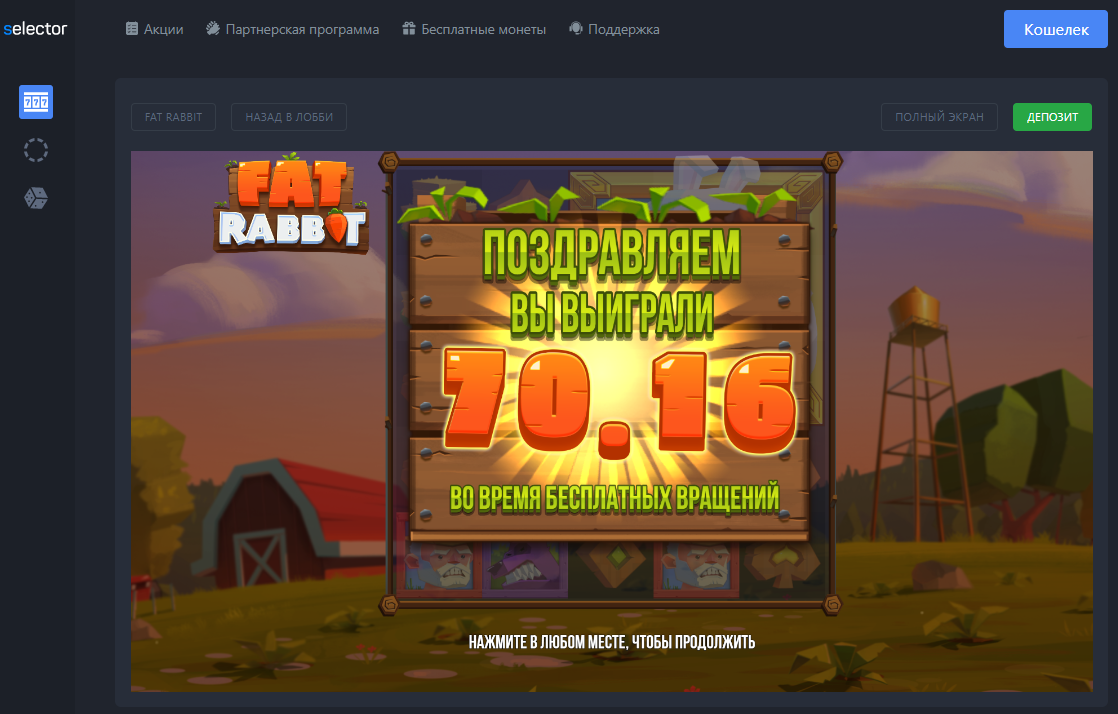1118x714 pixels.
Task: Go back with НАЗАД В ЛОББИ
Action: pyautogui.click(x=289, y=117)
